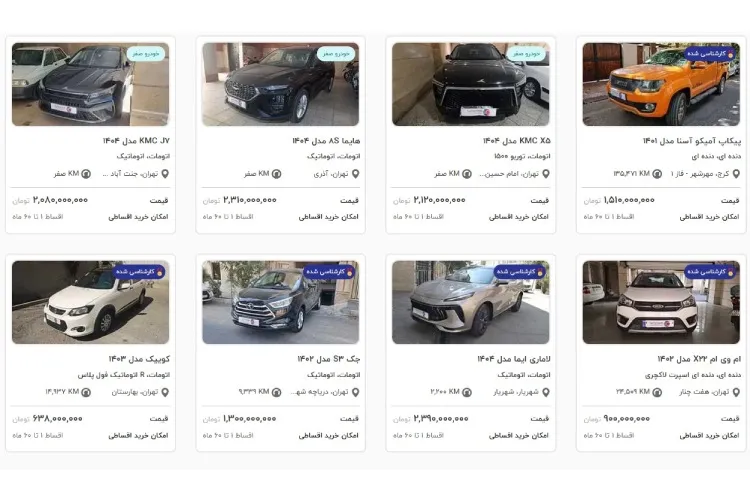Click odometer icon on MVM X22 card
The height and width of the screenshot is (500, 750).
tap(657, 392)
